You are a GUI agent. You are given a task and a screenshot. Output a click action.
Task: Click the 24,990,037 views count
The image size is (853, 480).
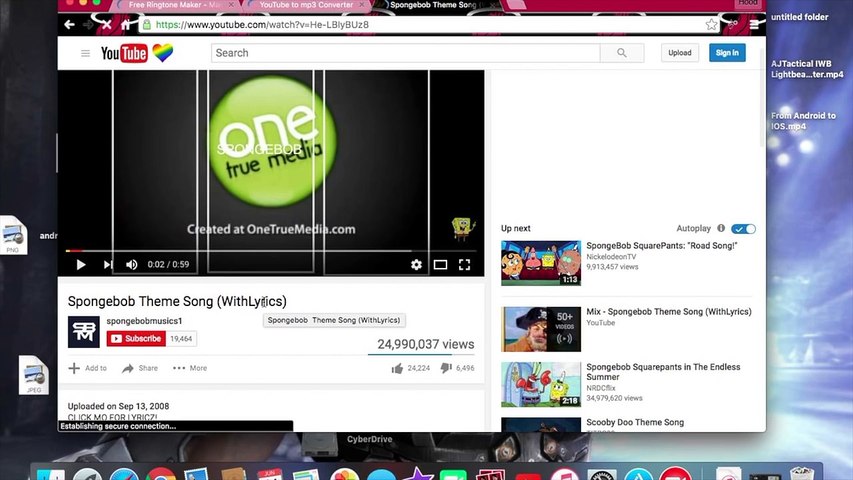426,344
